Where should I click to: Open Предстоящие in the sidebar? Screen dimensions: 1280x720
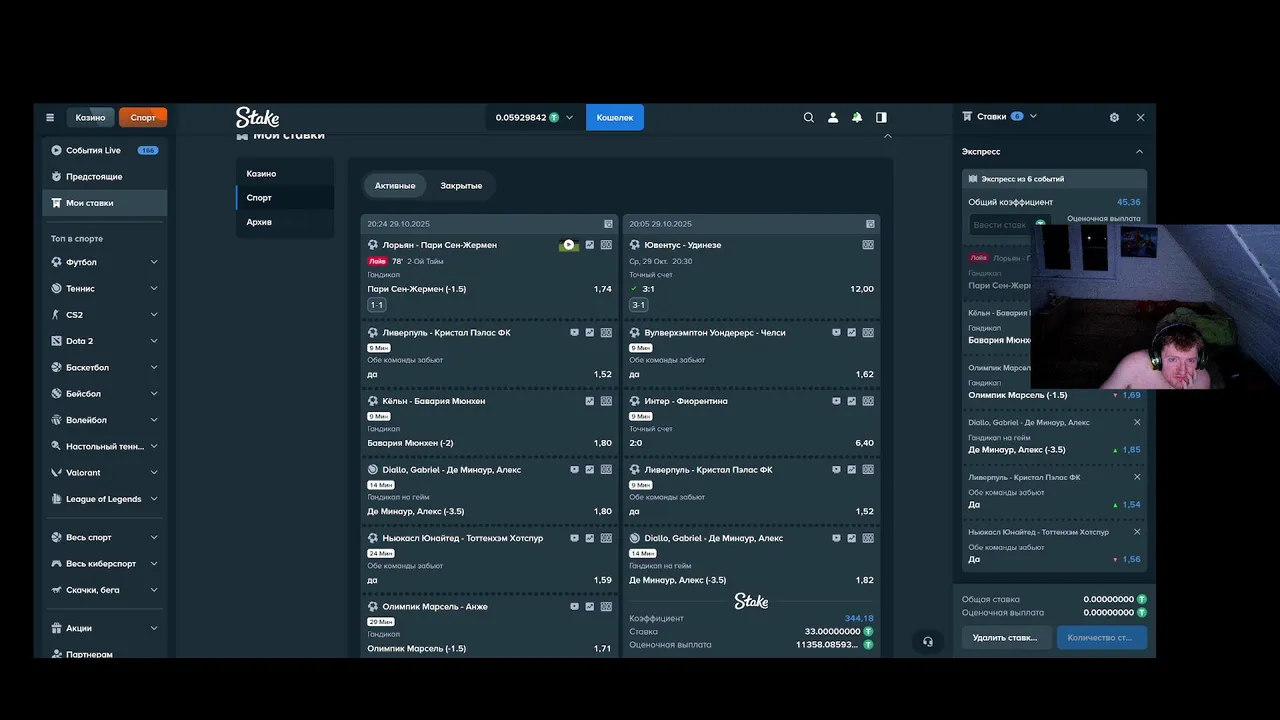coord(105,176)
